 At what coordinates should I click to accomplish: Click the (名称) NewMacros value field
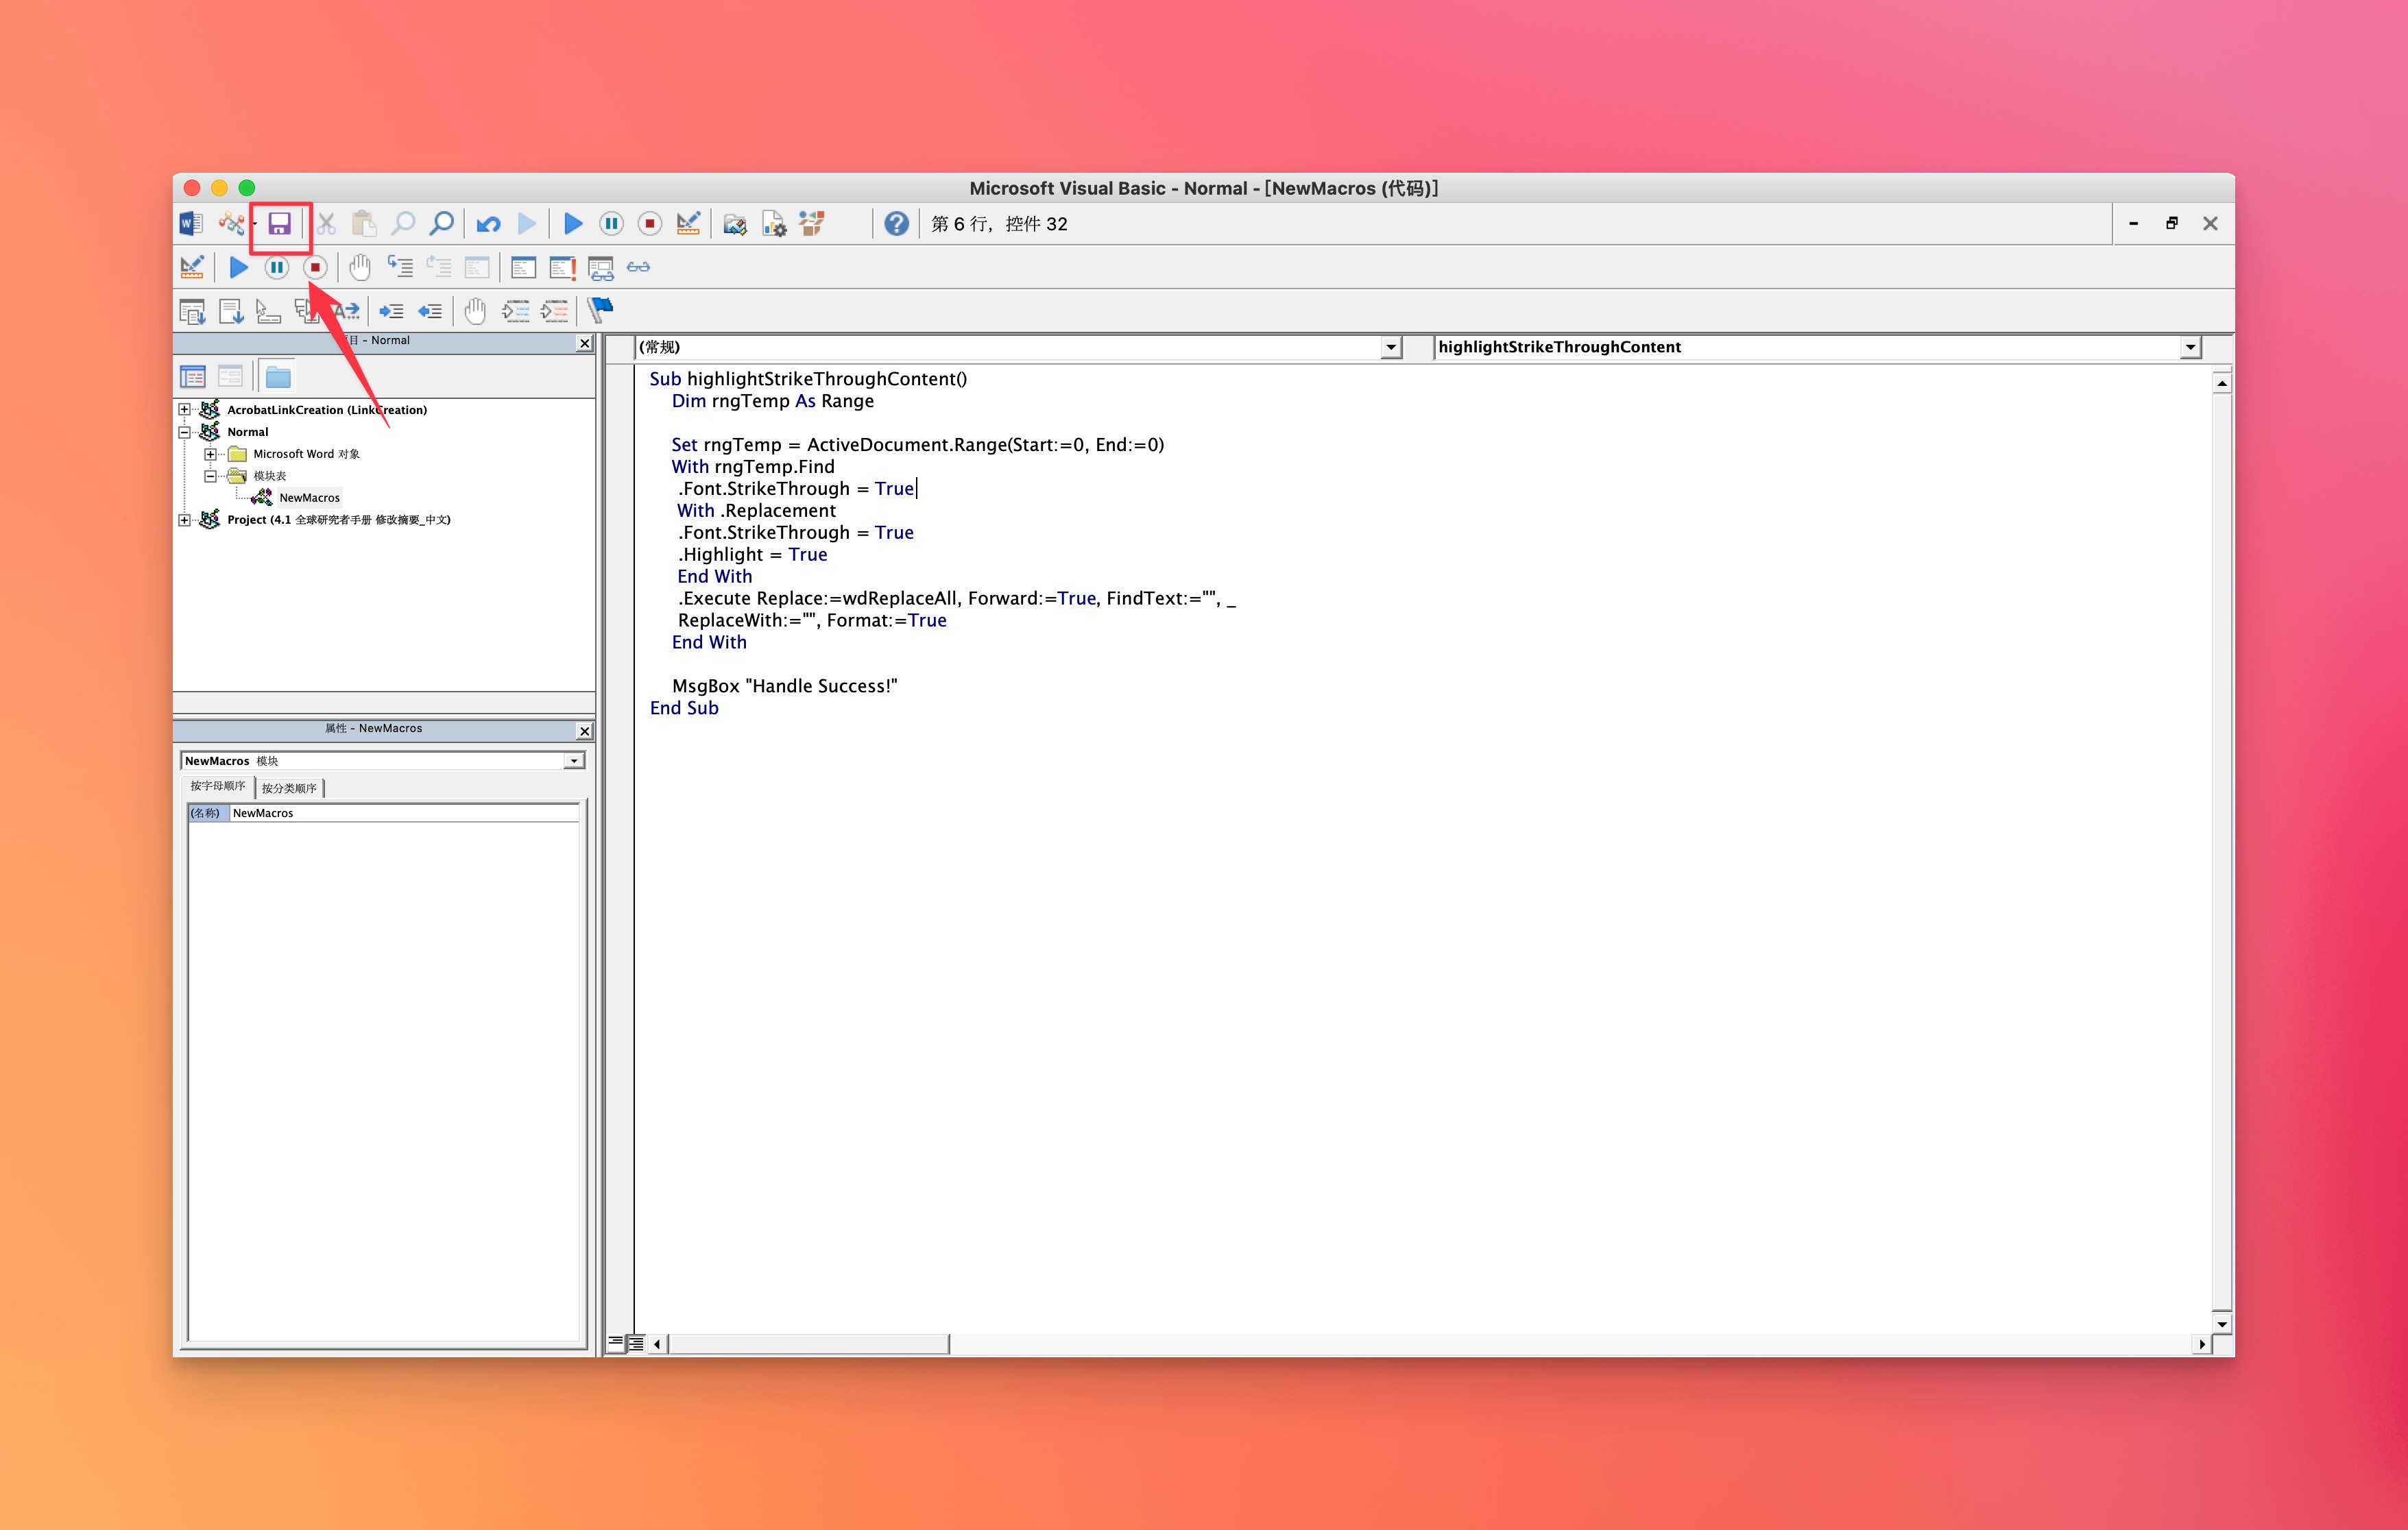pos(404,813)
